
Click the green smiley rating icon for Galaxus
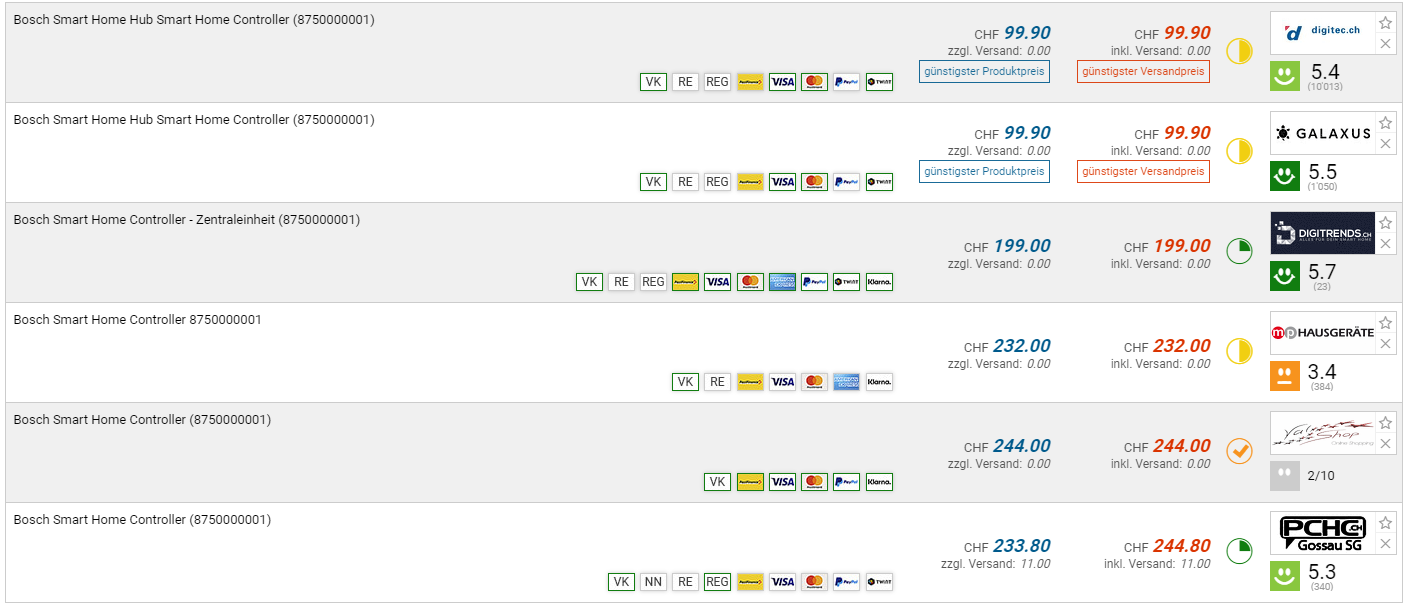pos(1285,176)
